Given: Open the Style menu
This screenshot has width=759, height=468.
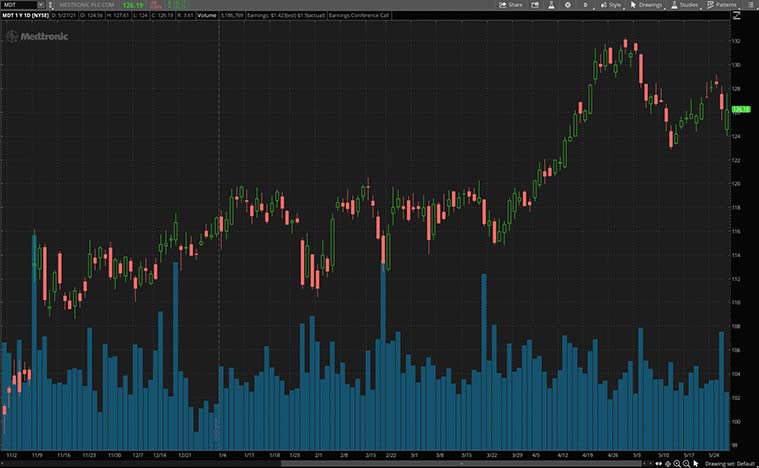Looking at the screenshot, I should [611, 5].
